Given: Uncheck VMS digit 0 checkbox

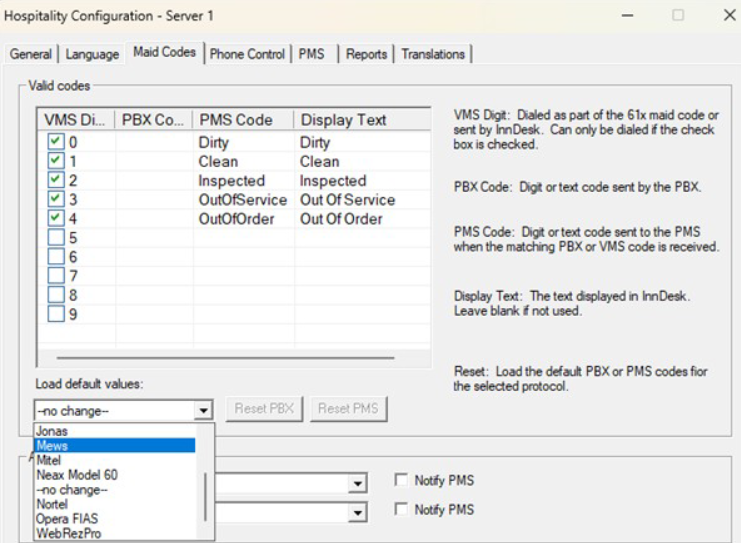Looking at the screenshot, I should pos(56,143).
